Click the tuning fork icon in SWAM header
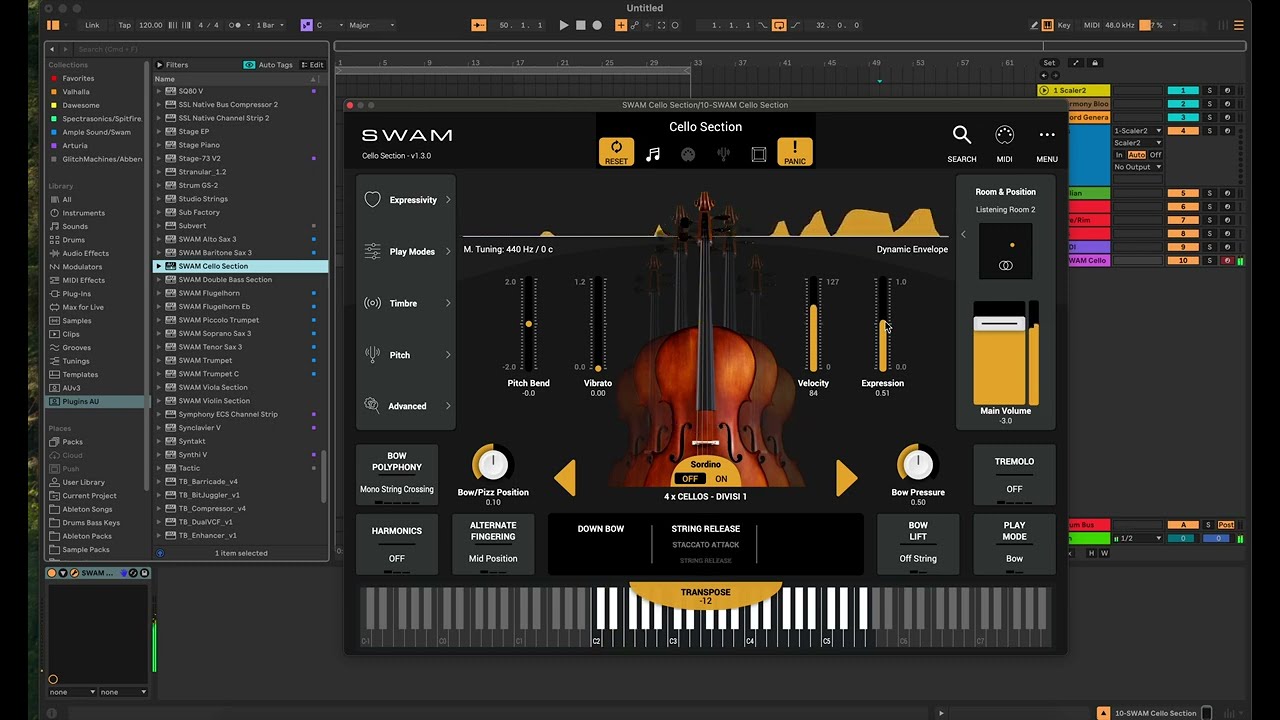Image resolution: width=1280 pixels, height=720 pixels. coord(723,154)
